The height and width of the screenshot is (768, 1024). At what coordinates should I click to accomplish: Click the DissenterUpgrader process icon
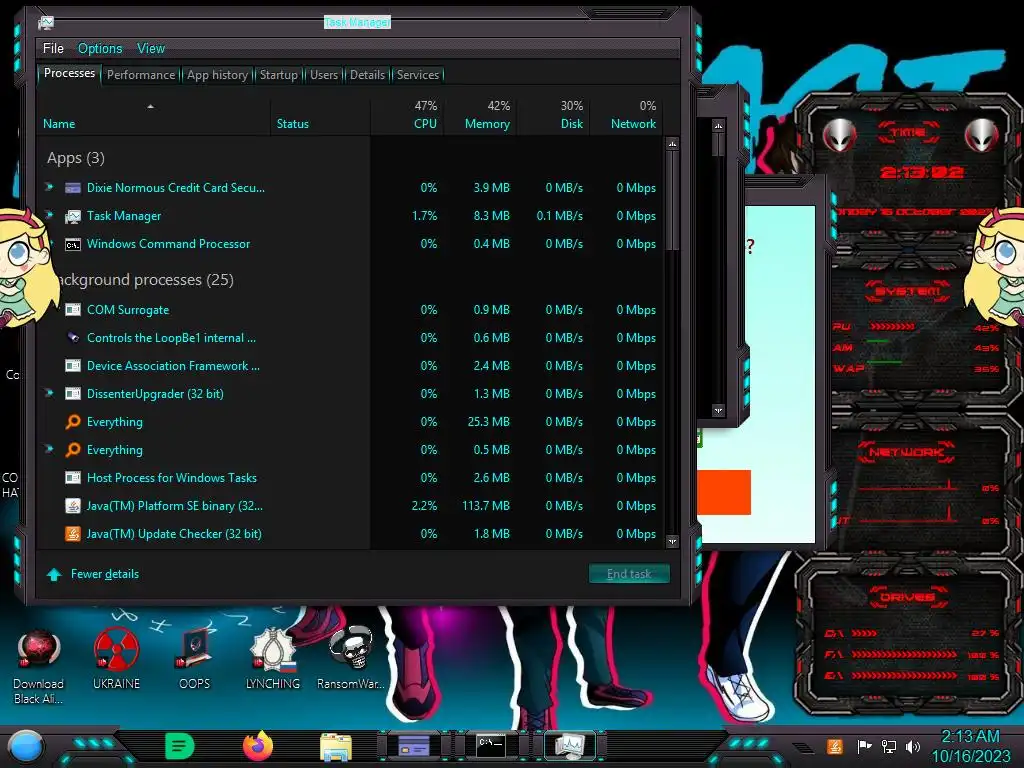coord(72,394)
